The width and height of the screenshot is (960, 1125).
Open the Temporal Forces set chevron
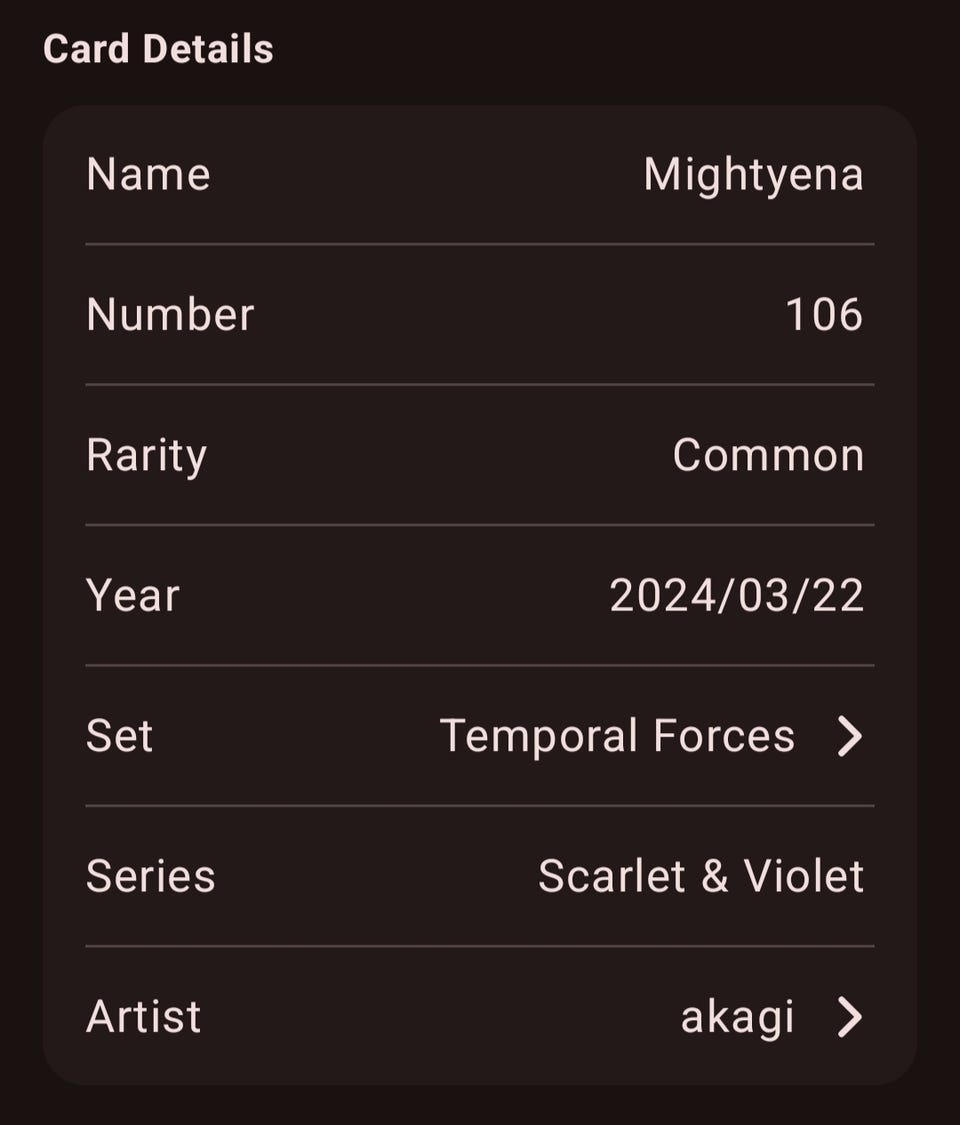(849, 736)
